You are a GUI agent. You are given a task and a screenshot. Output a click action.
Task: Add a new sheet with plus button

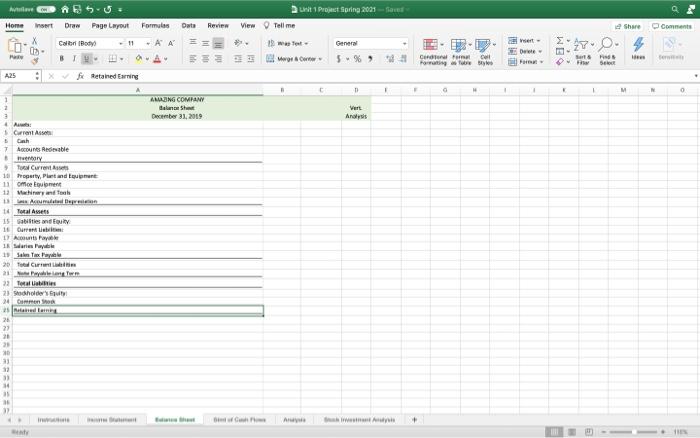point(414,420)
